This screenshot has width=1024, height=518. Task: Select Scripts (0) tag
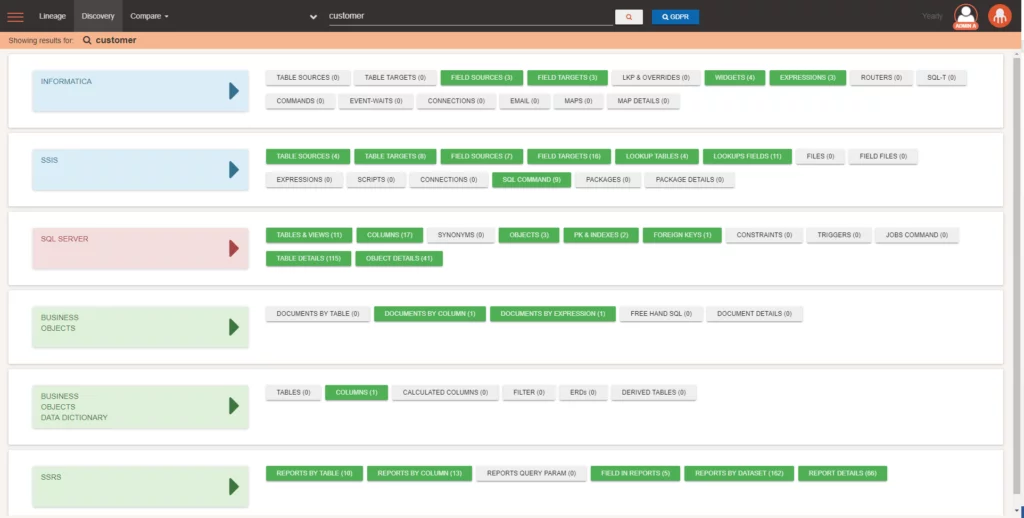(376, 180)
